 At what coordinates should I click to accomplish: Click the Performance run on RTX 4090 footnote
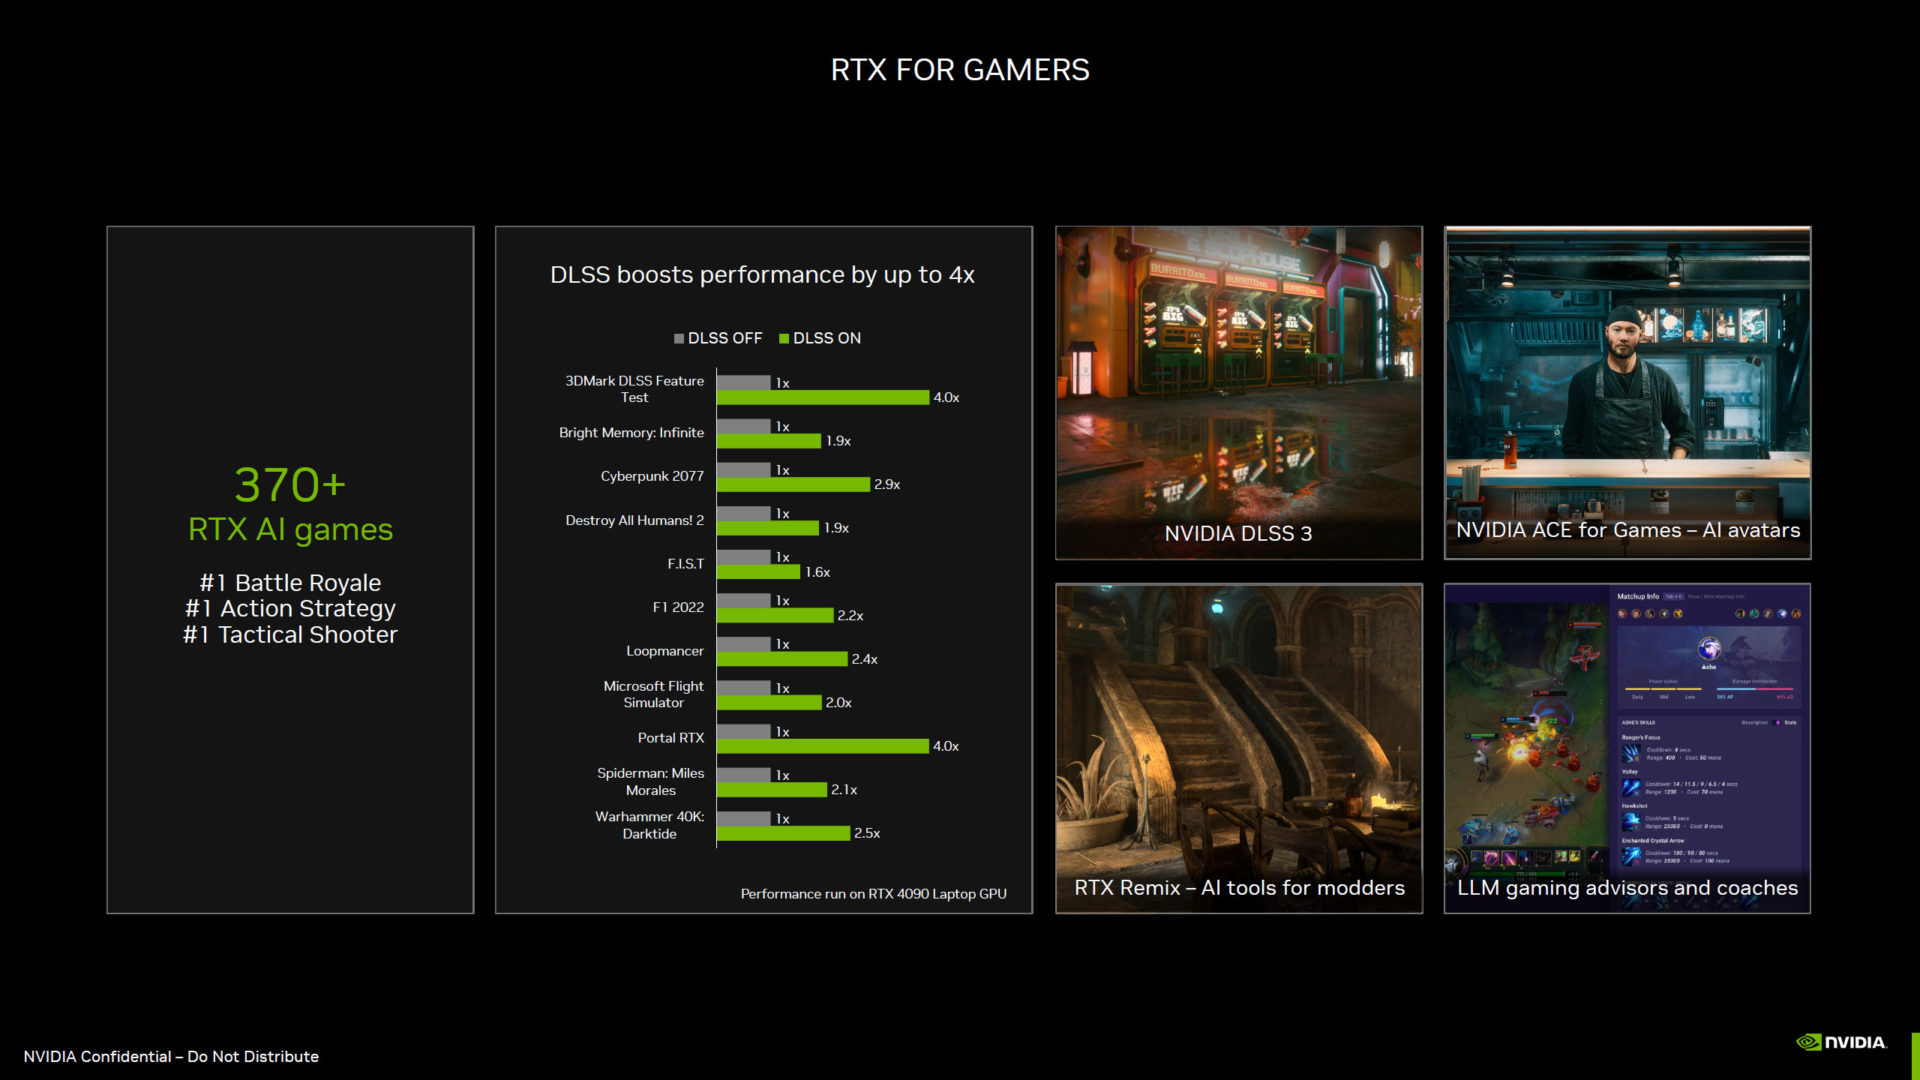pyautogui.click(x=873, y=894)
